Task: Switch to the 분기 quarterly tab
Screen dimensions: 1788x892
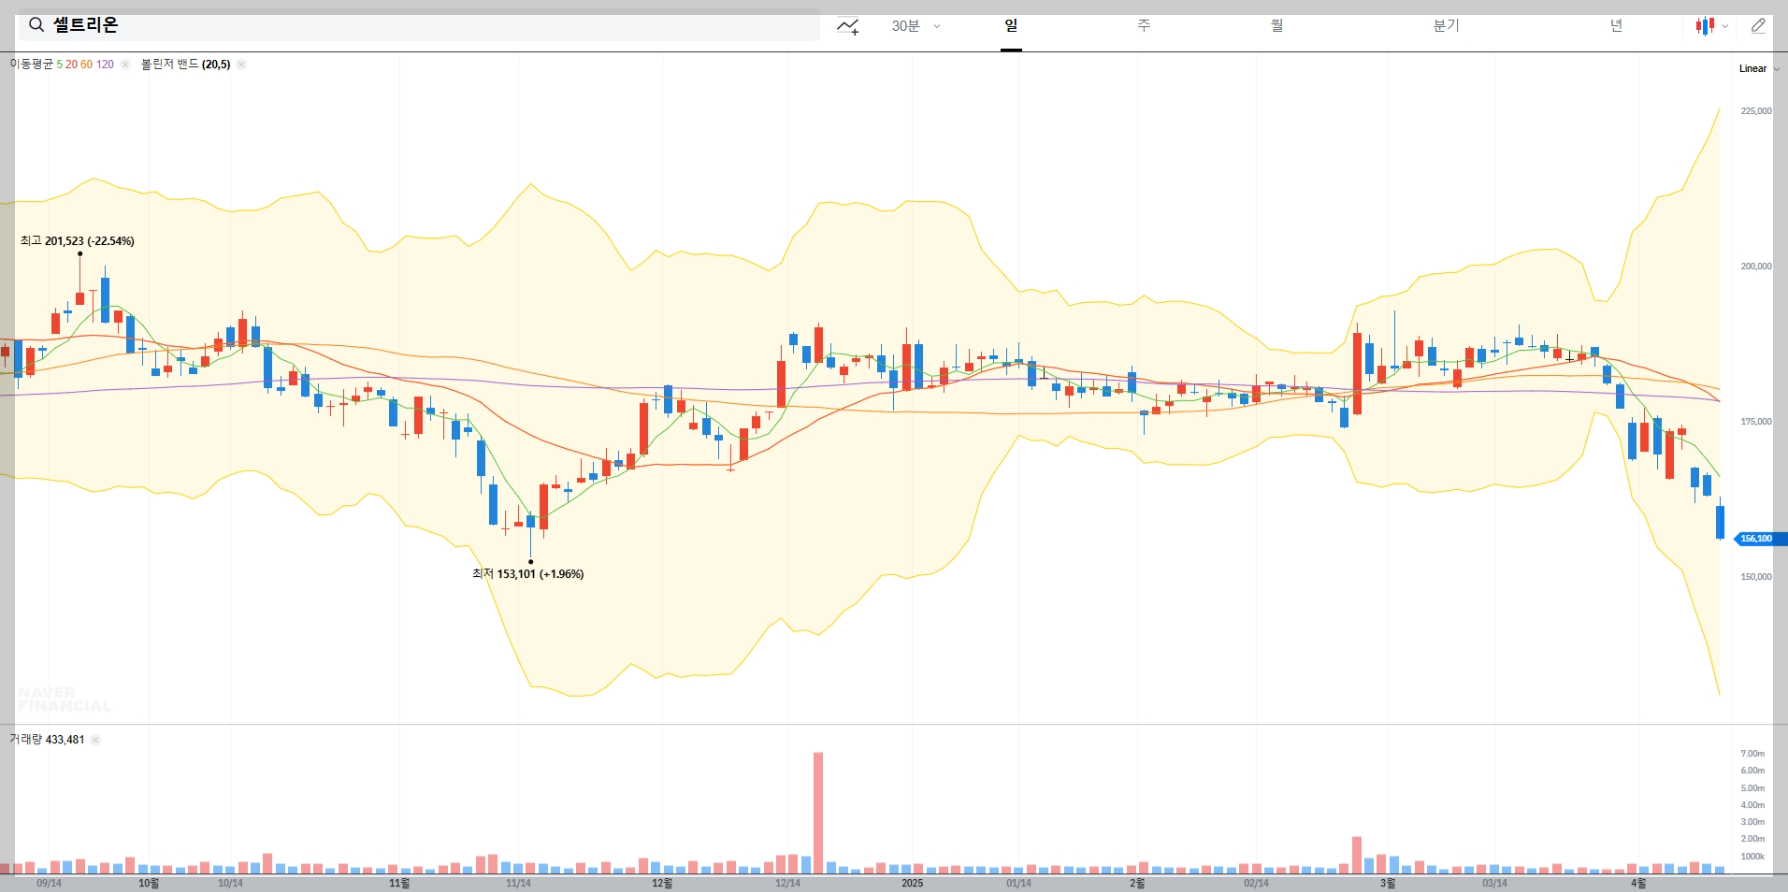Action: [x=1446, y=26]
